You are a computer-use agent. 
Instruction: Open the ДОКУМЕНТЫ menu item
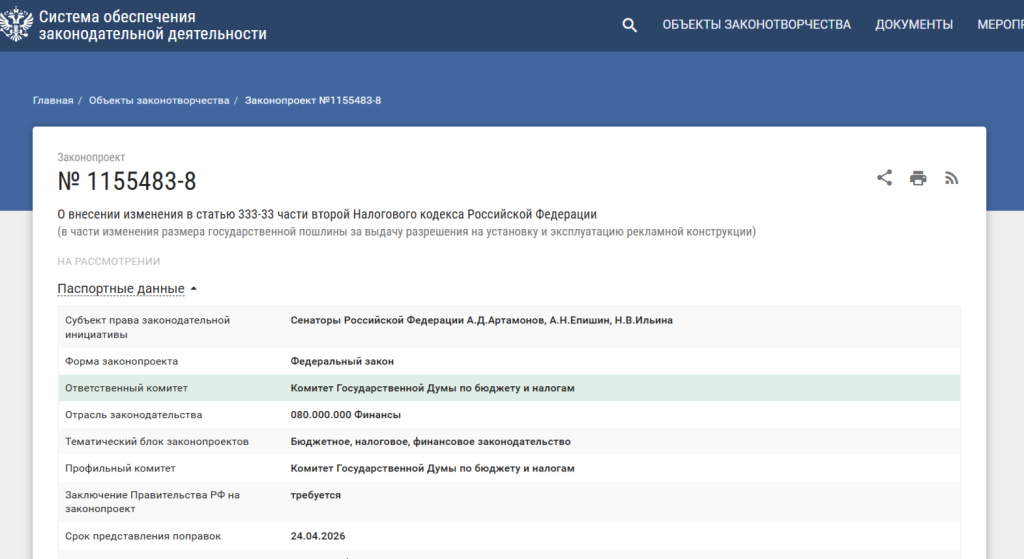point(914,25)
